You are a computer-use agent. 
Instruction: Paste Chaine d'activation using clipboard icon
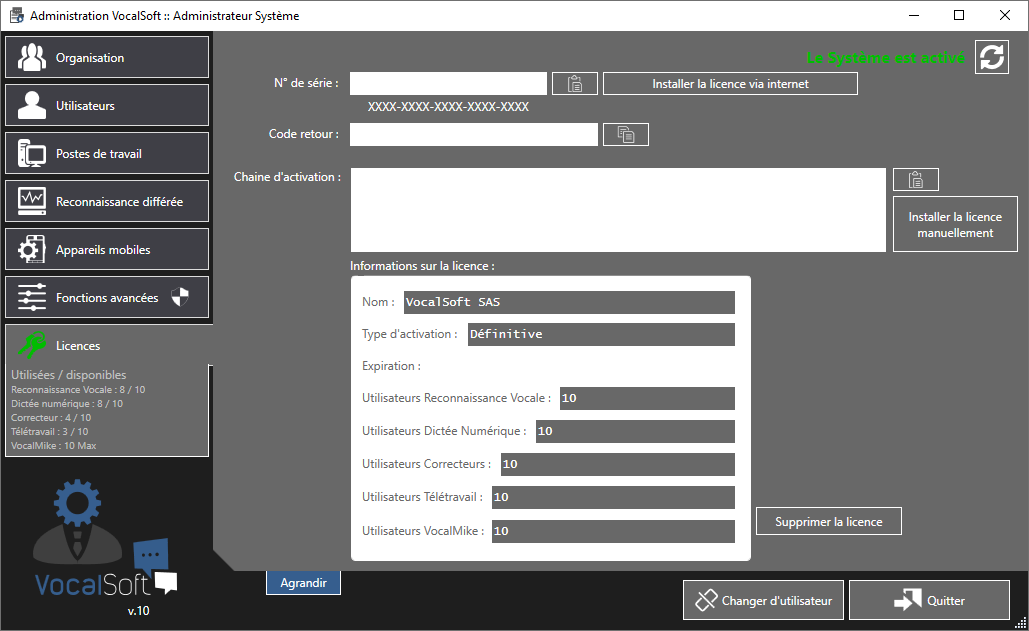(916, 179)
